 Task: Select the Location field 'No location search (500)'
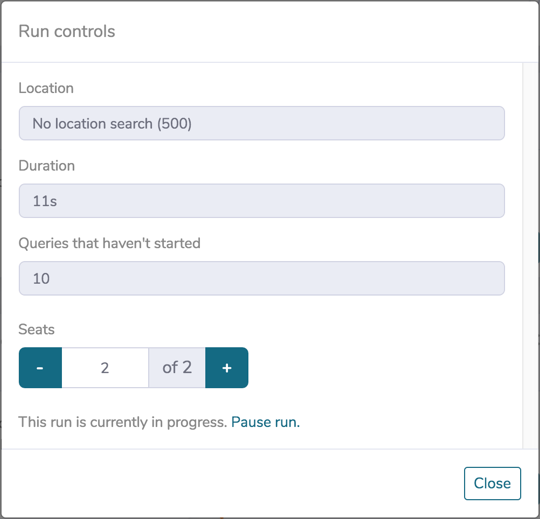[262, 123]
